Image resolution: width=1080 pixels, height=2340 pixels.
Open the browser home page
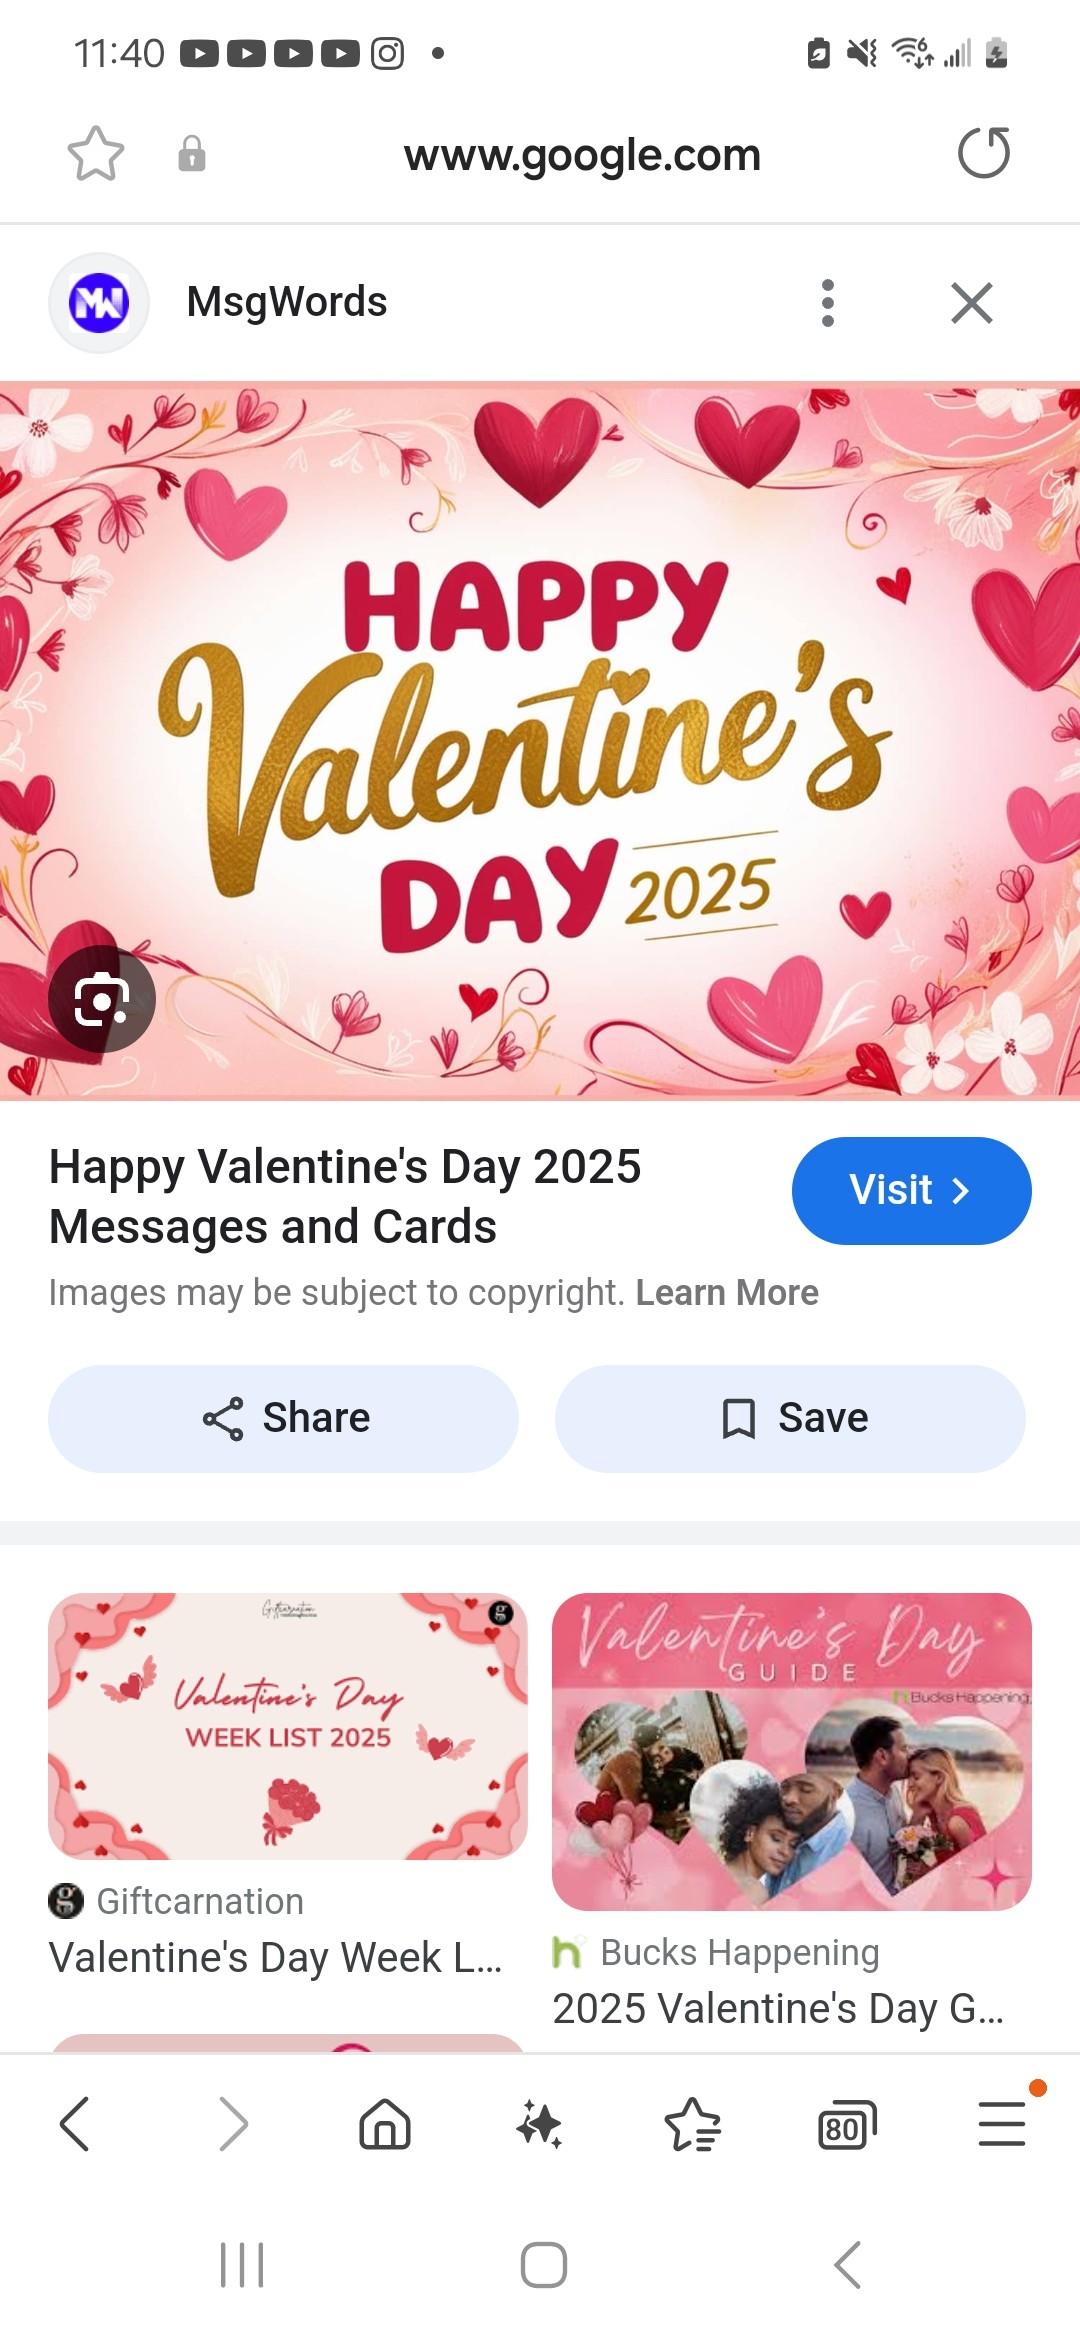(385, 2124)
